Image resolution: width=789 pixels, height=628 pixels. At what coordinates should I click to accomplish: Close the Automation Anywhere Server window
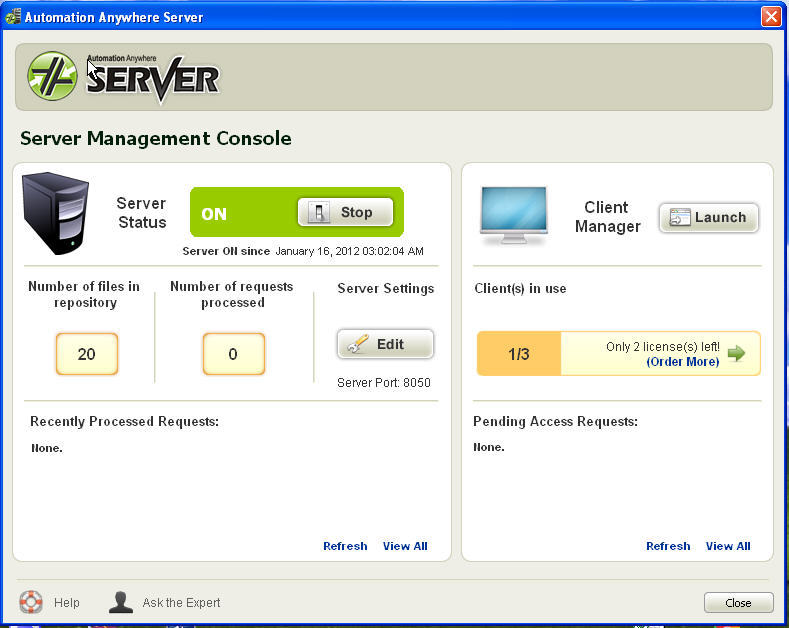771,17
